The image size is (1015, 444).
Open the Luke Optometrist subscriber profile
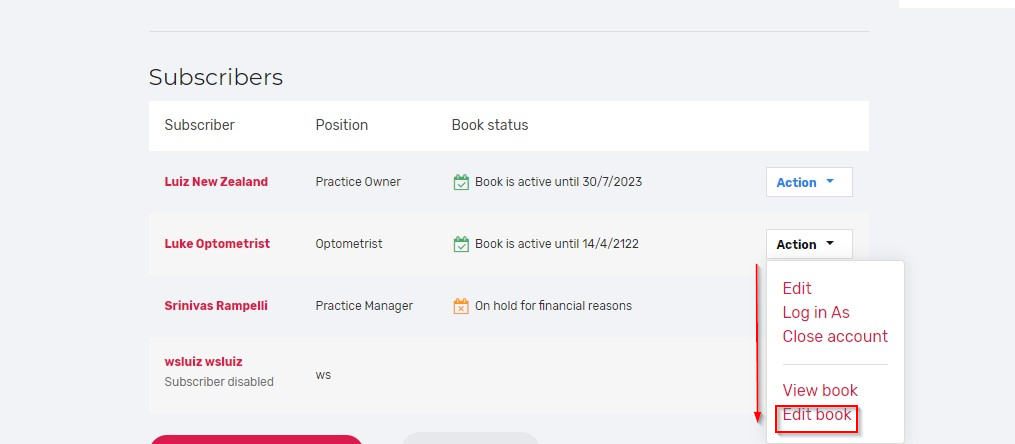coord(217,244)
